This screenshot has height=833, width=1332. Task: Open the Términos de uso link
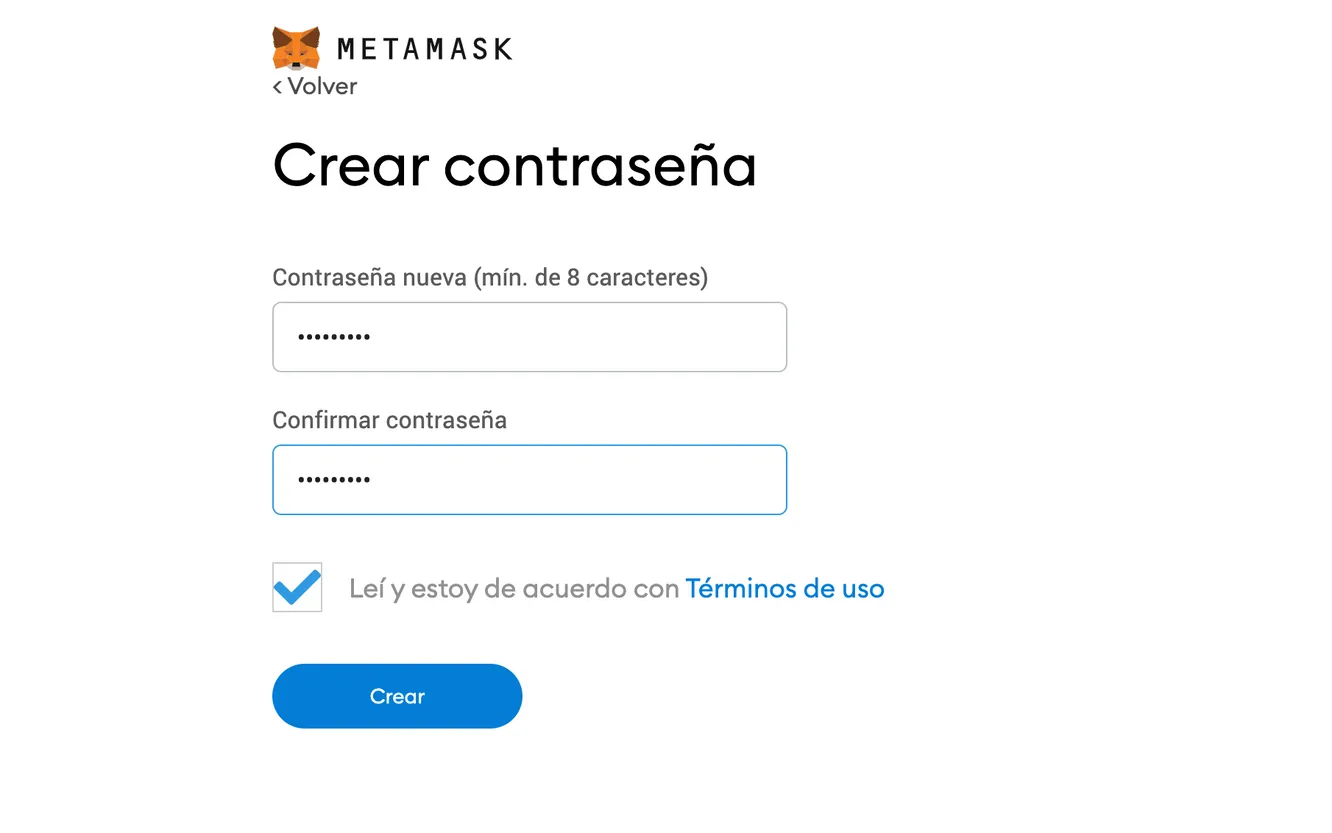[784, 588]
